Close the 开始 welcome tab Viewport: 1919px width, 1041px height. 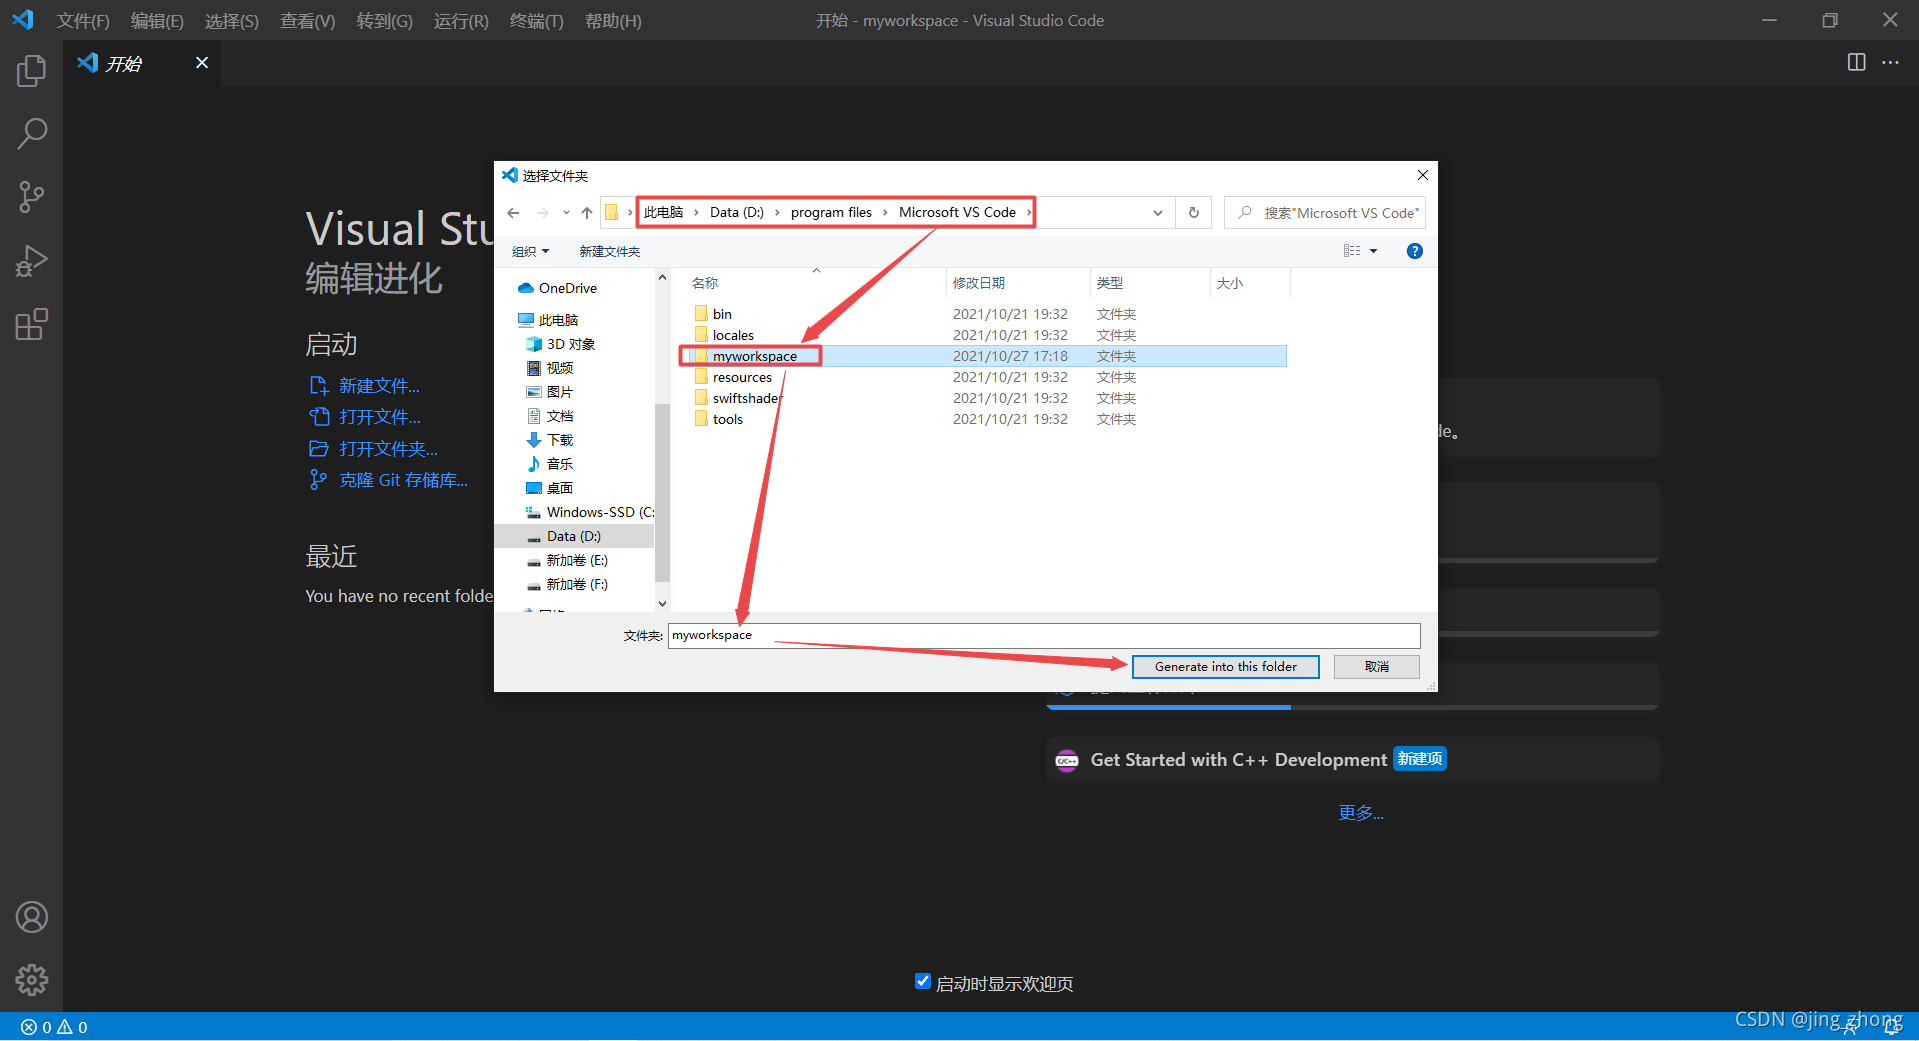click(x=202, y=63)
